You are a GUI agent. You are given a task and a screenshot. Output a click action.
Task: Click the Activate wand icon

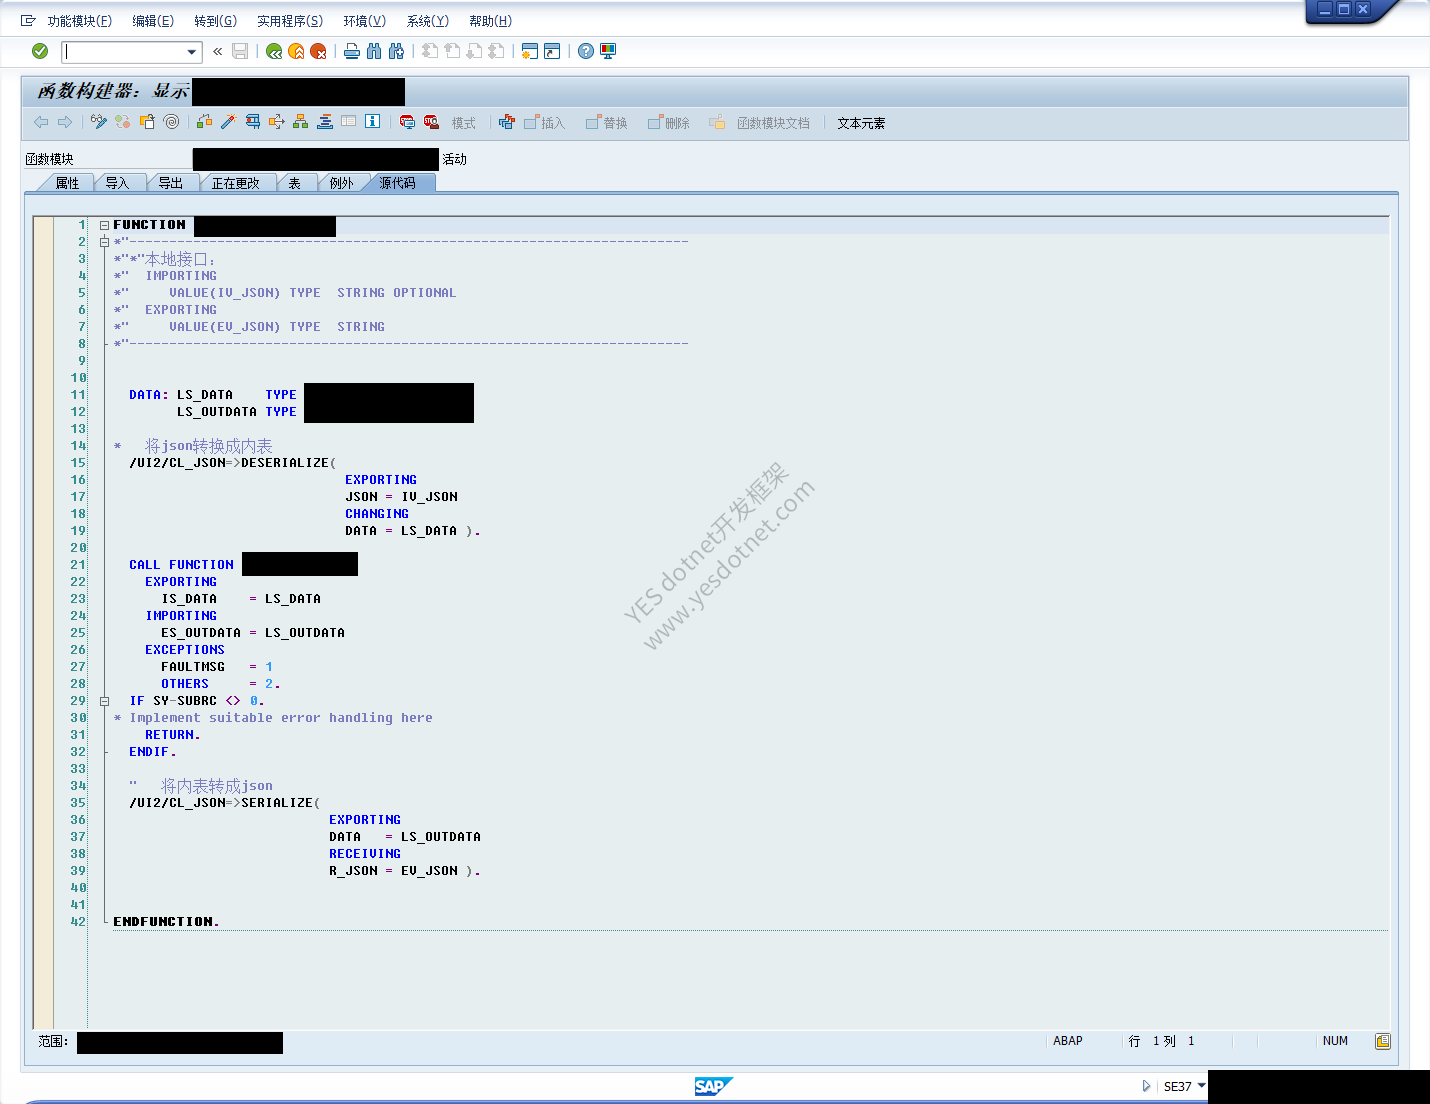[x=228, y=122]
